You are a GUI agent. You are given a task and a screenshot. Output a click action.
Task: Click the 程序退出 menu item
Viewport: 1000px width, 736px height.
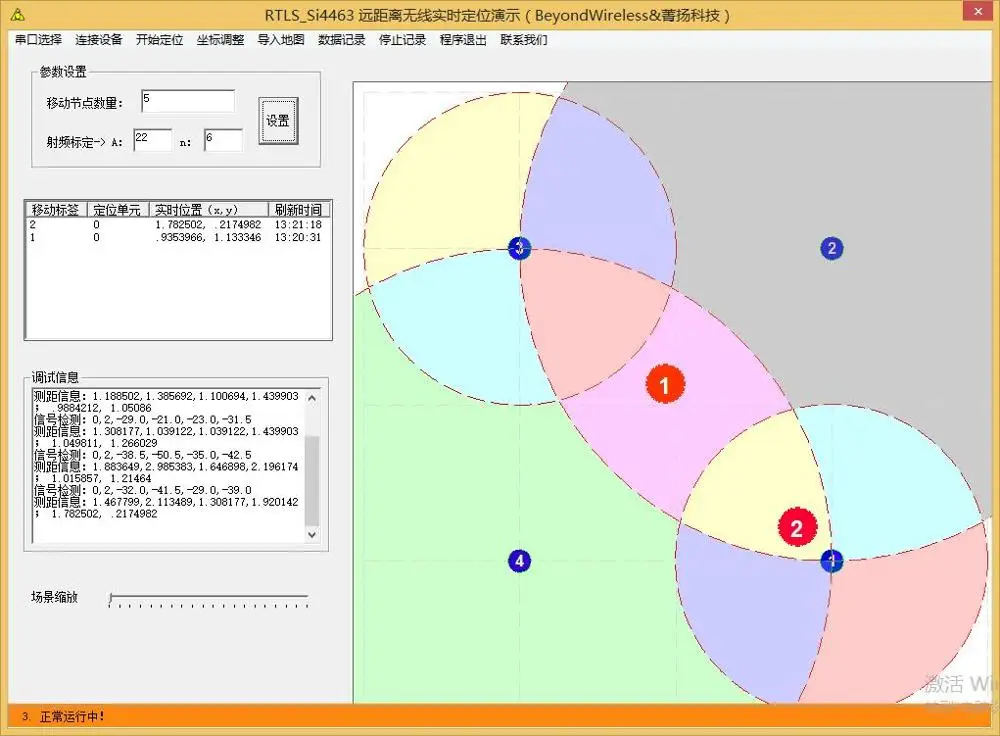coord(463,40)
